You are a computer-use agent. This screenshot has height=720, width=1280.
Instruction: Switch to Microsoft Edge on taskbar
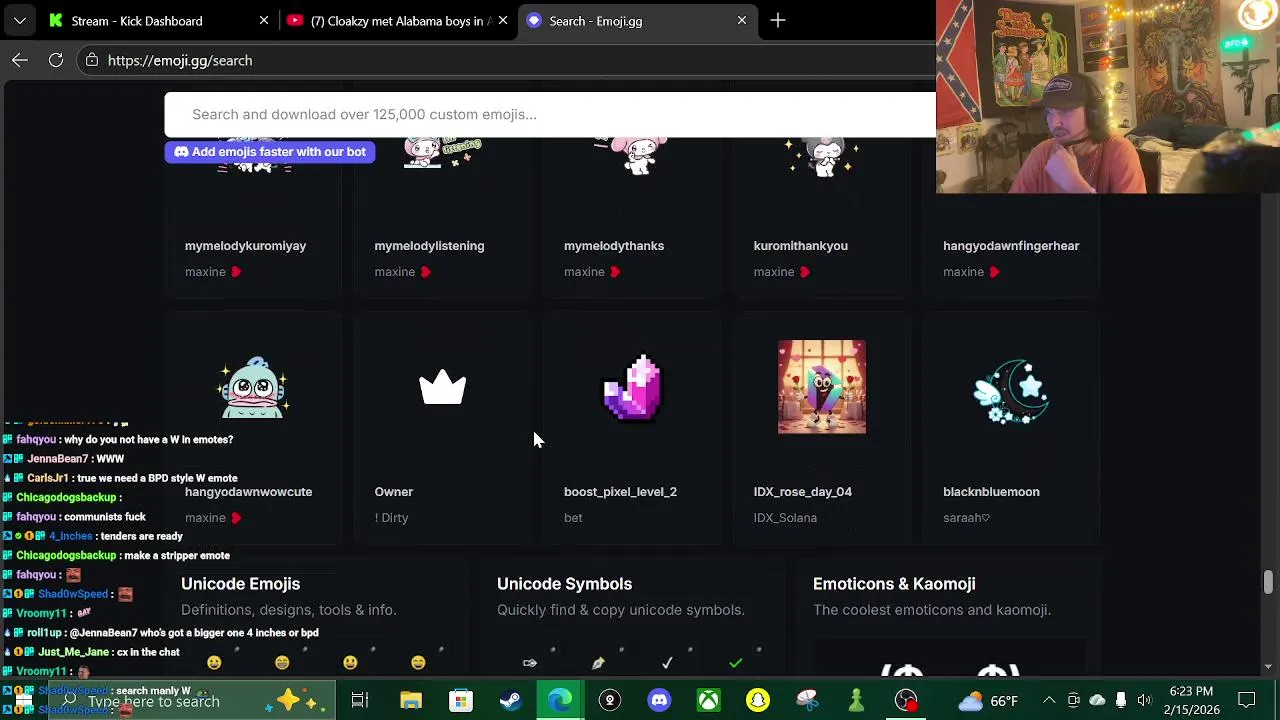[x=560, y=700]
